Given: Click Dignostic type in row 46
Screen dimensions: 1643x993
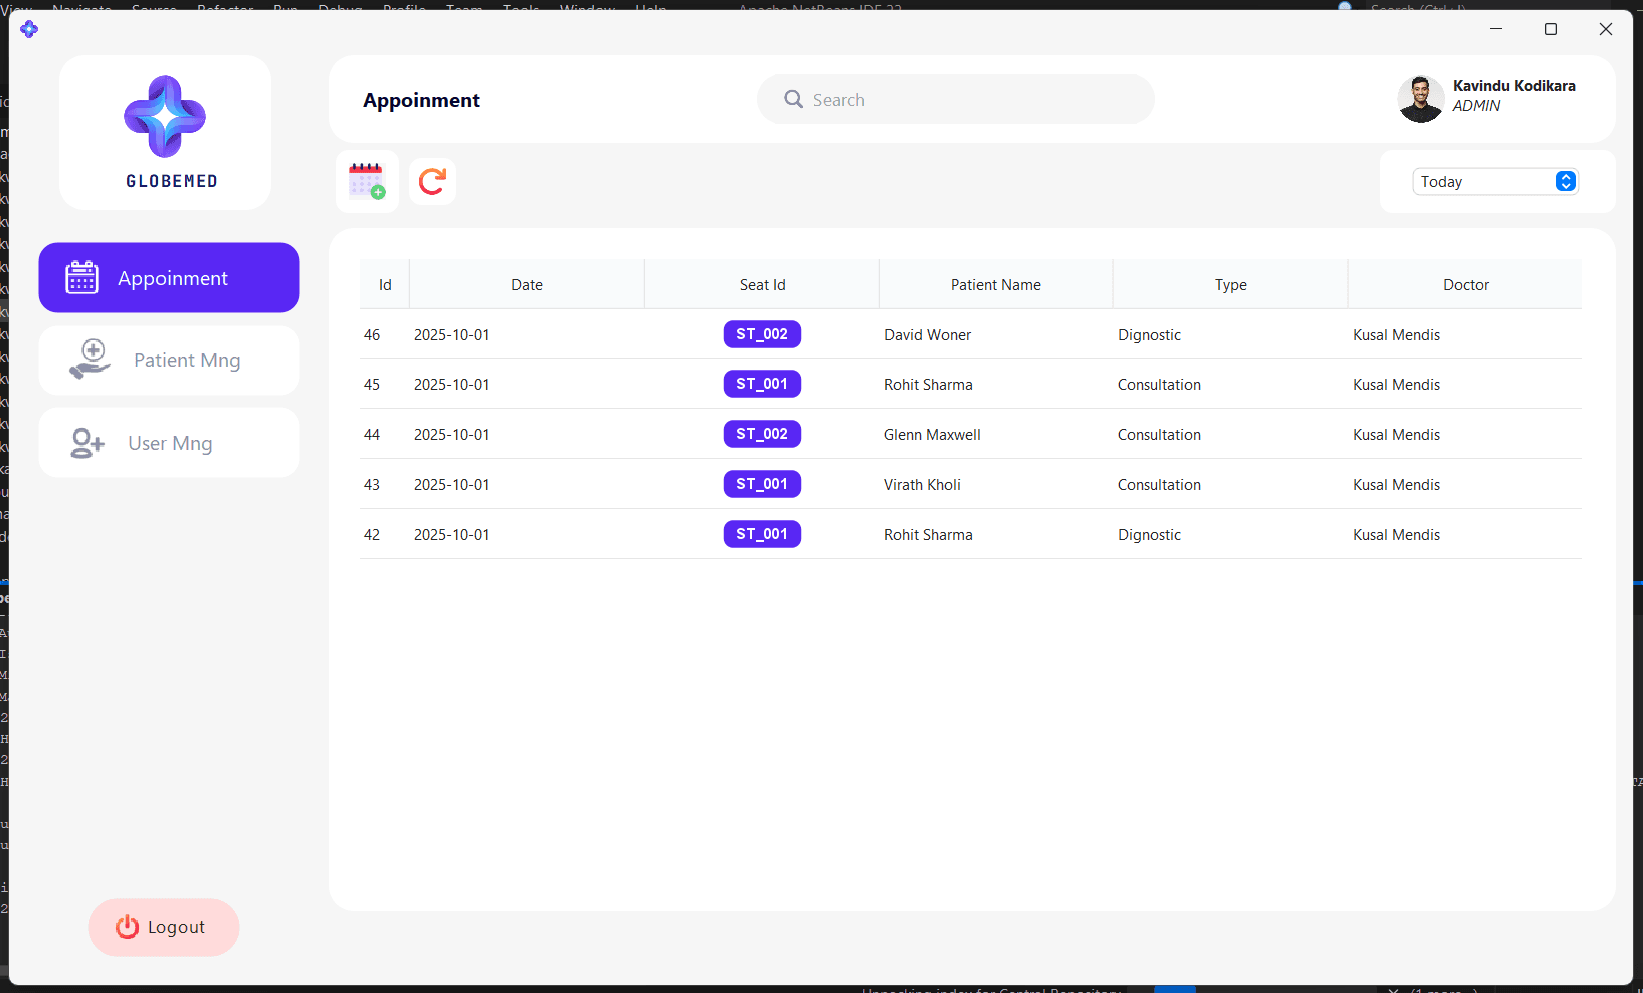Looking at the screenshot, I should 1149,335.
